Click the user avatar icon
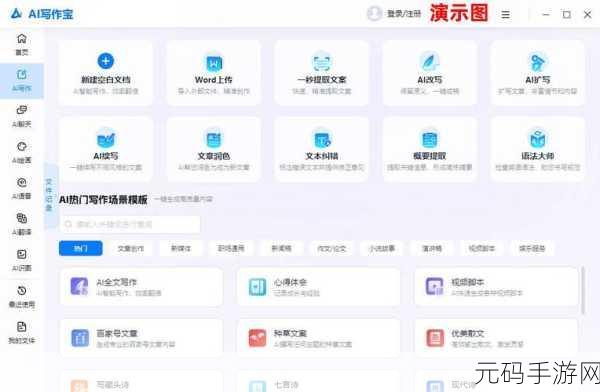Image resolution: width=600 pixels, height=392 pixels. tap(374, 14)
